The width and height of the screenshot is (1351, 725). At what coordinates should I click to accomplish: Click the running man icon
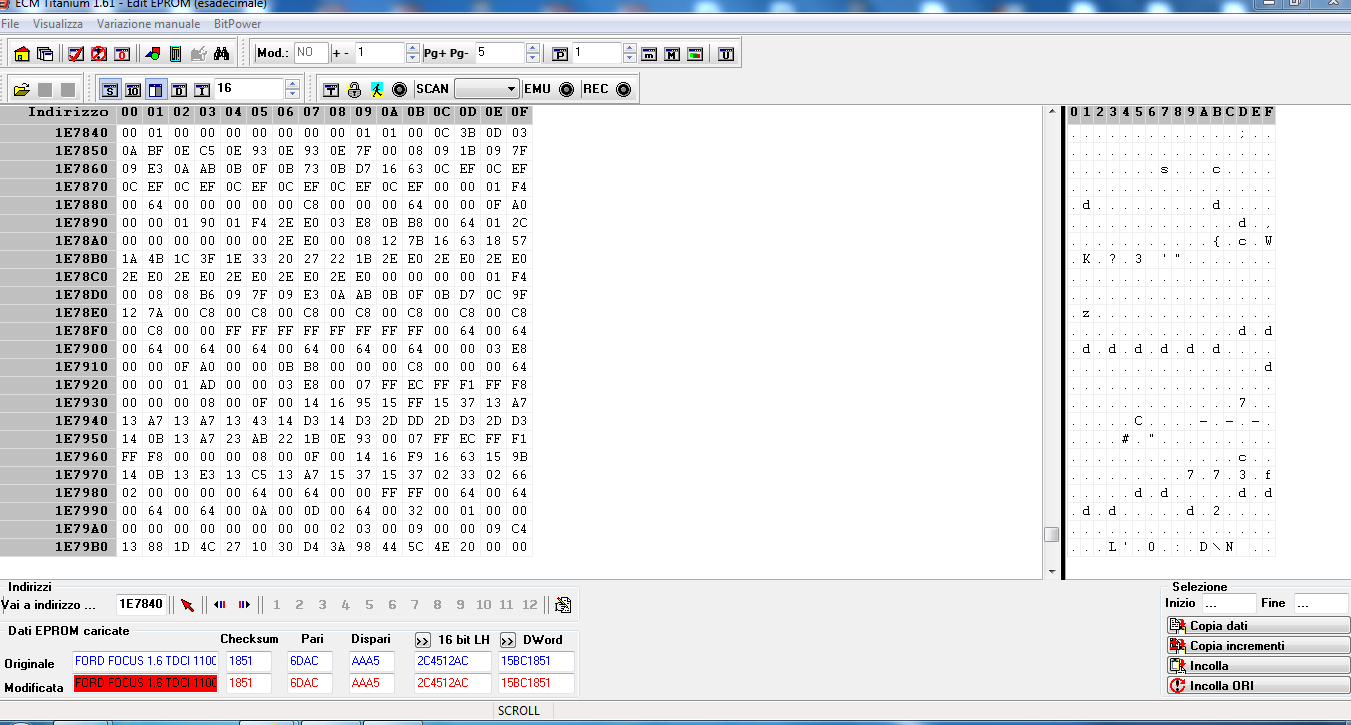pos(377,89)
